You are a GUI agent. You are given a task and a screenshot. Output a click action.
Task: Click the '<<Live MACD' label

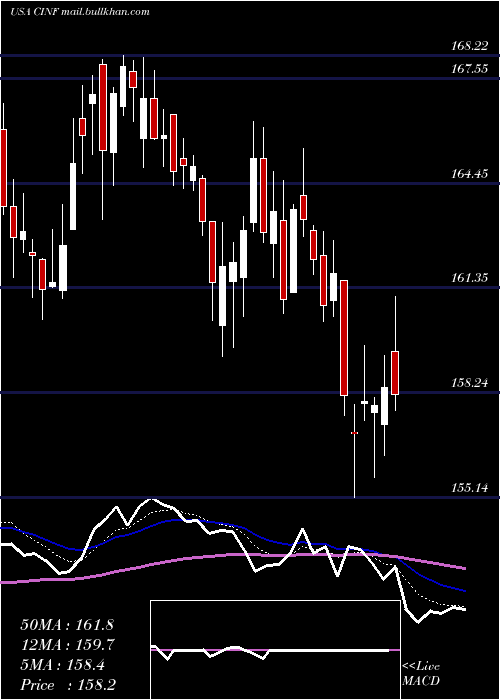click(421, 673)
